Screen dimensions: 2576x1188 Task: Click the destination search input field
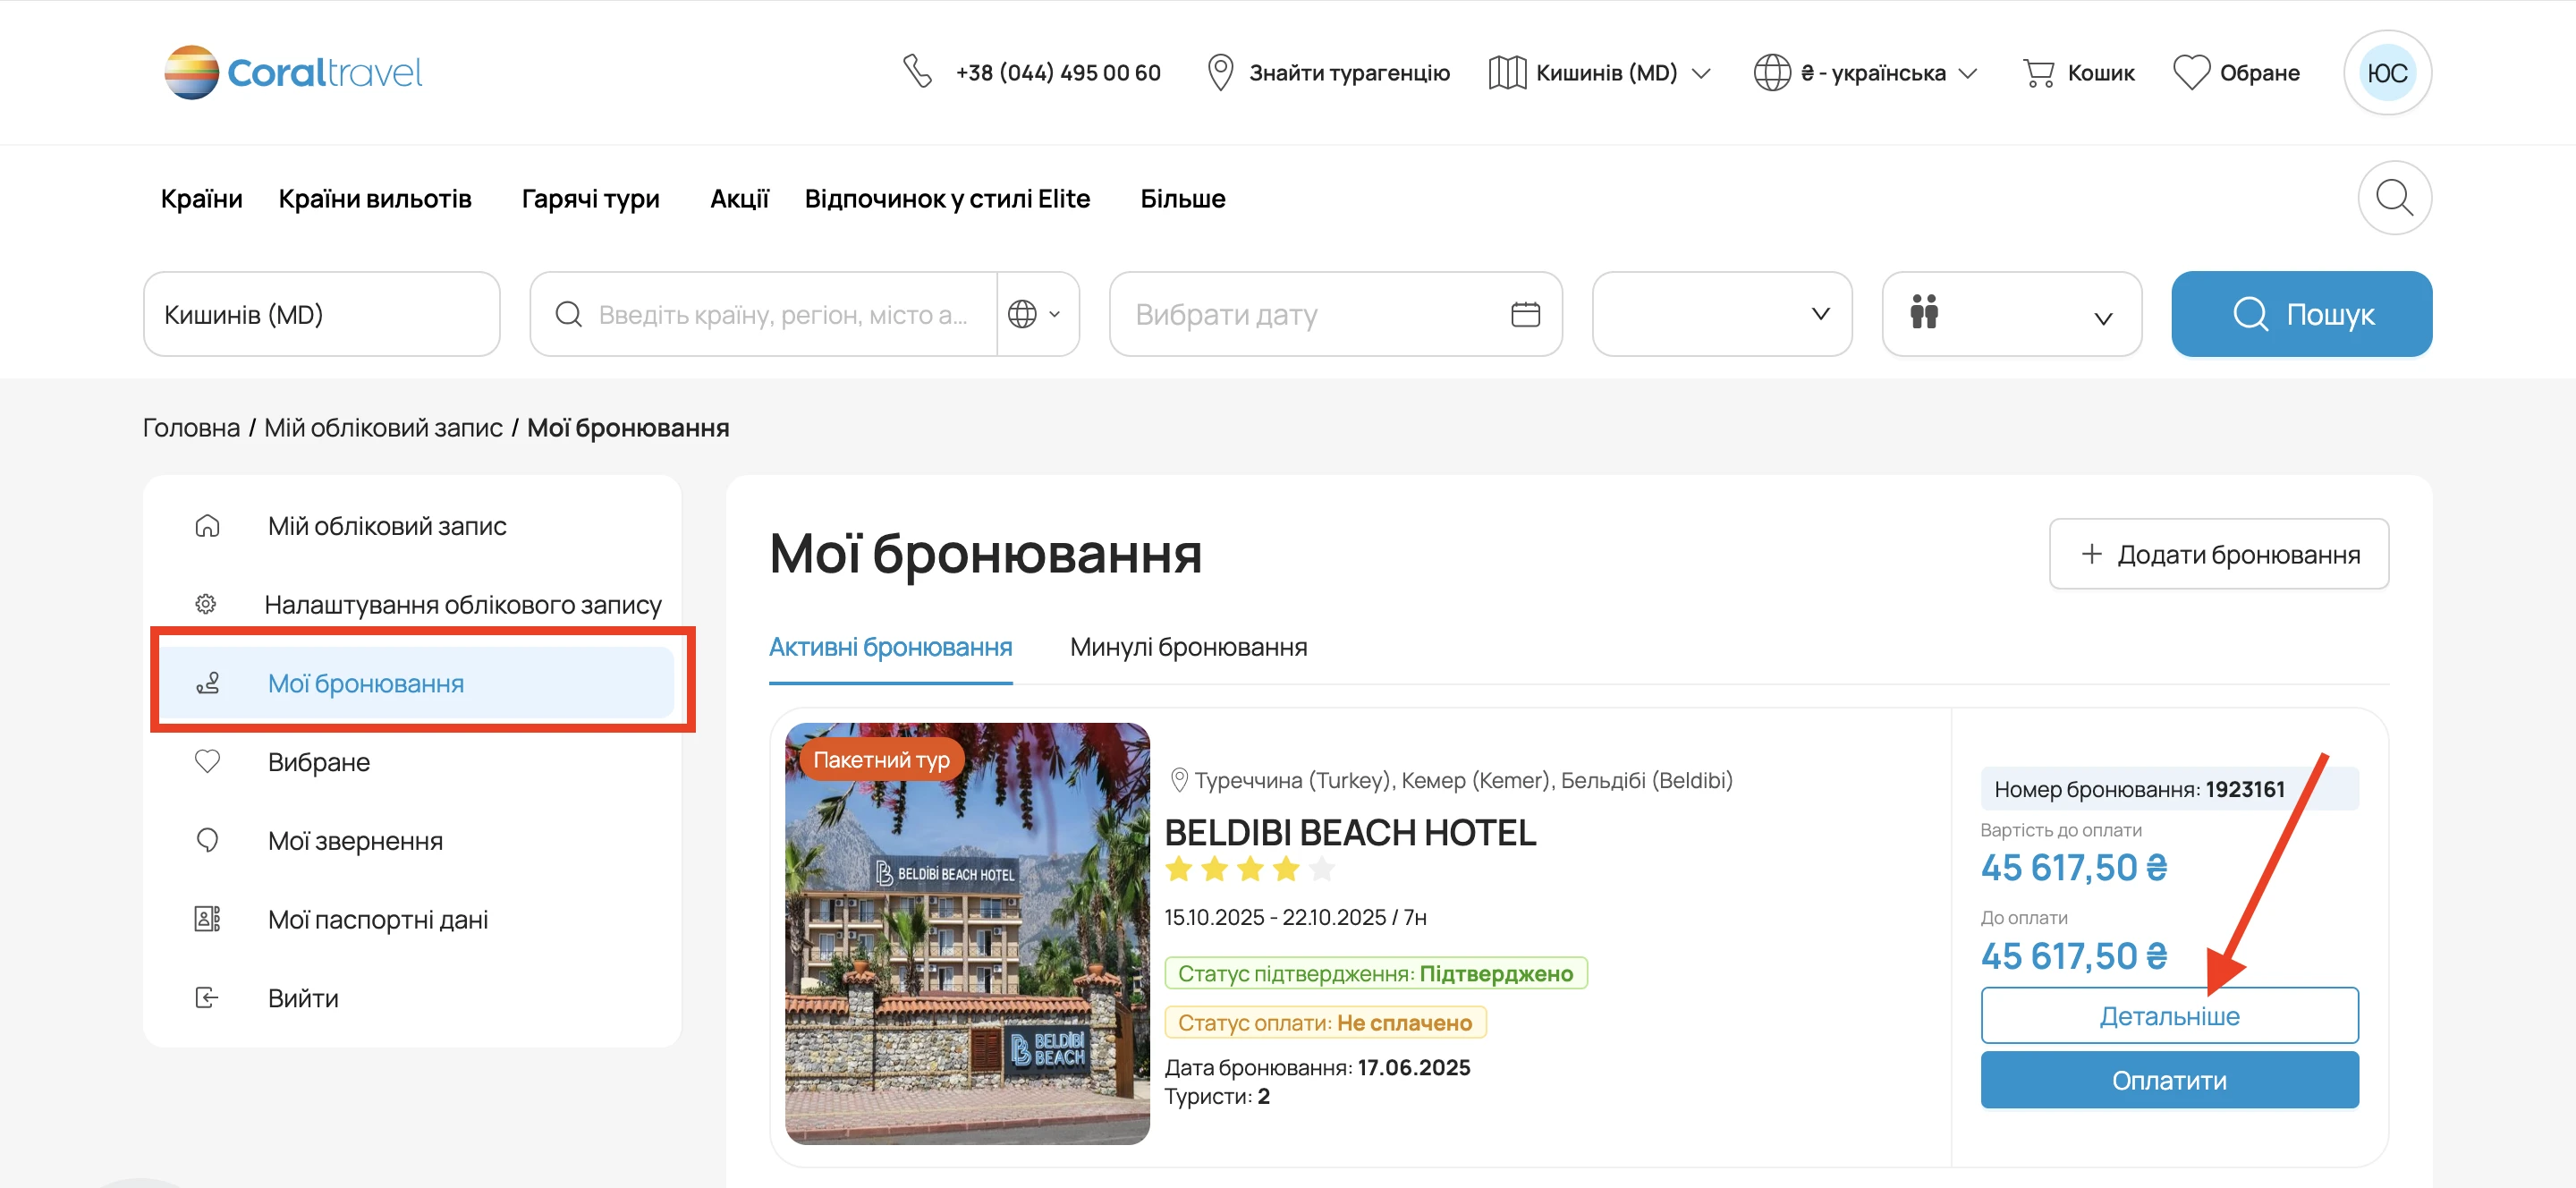coord(783,314)
